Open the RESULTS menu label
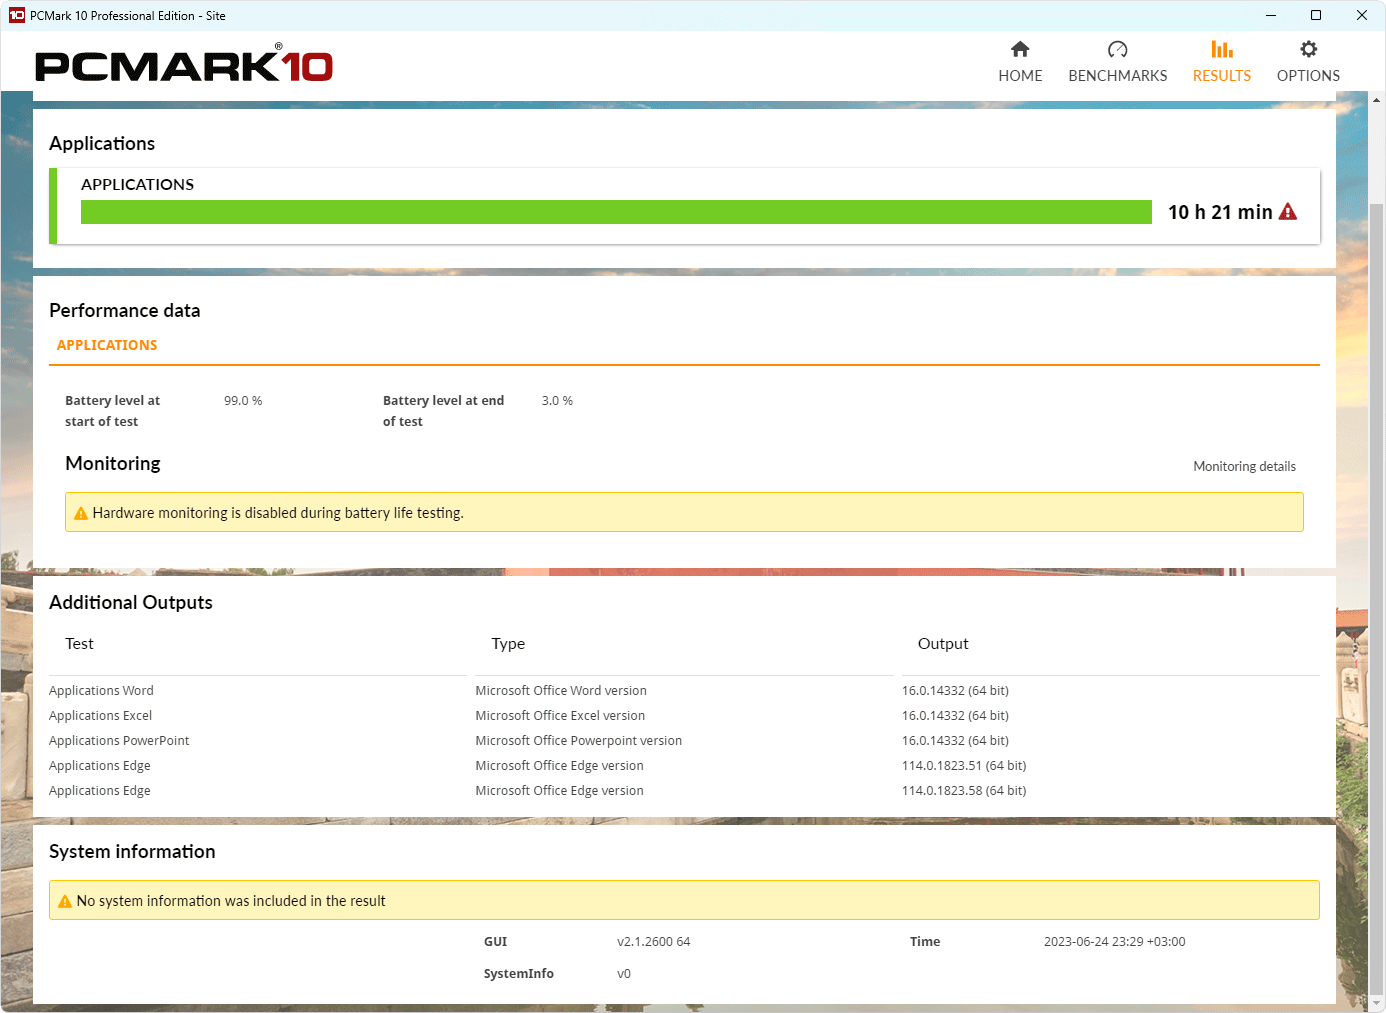 click(1222, 76)
